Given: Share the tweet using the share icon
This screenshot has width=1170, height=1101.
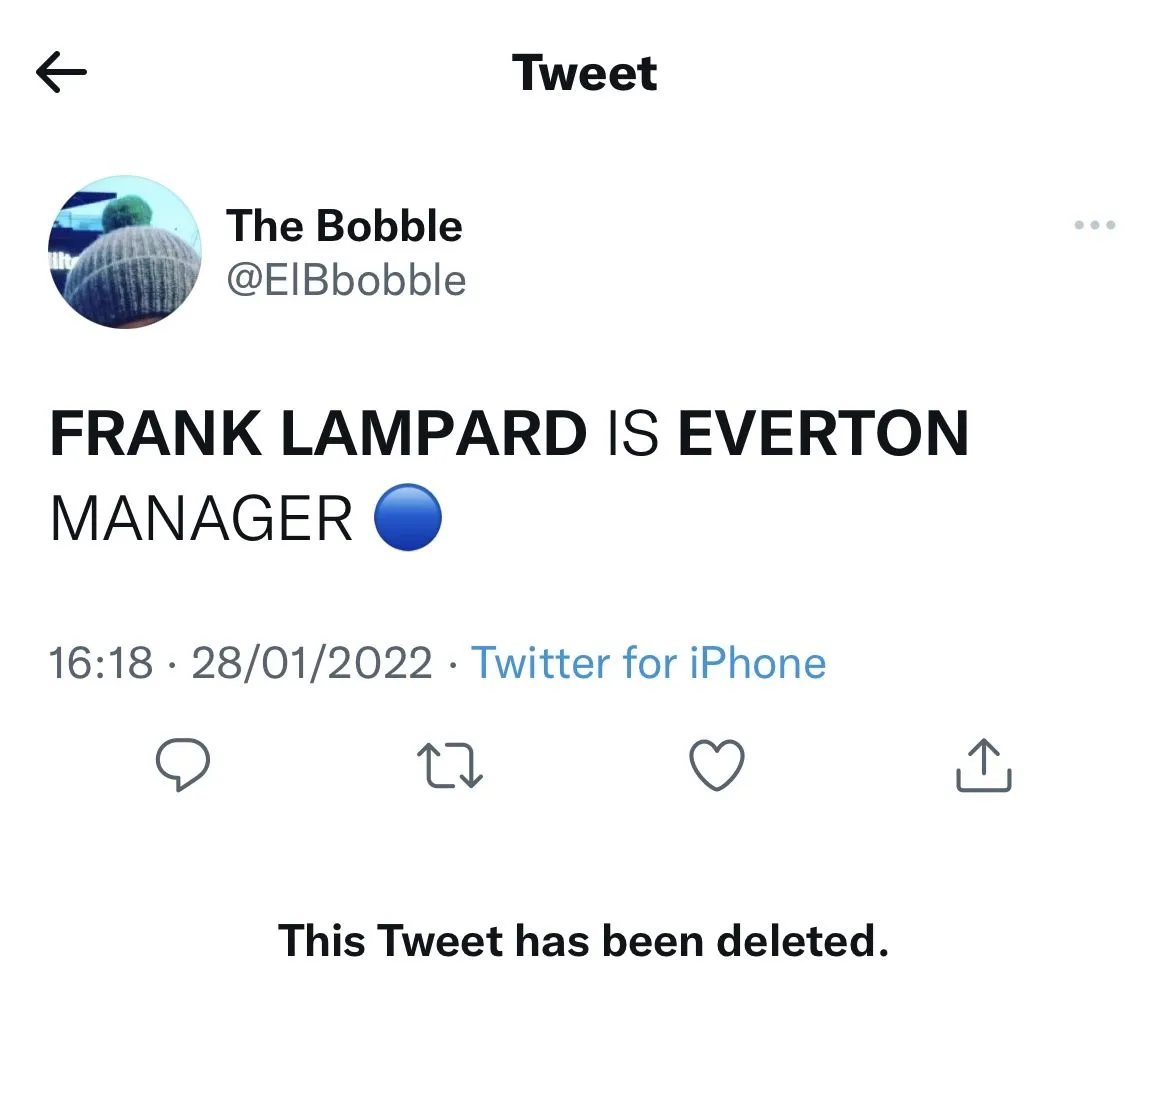Looking at the screenshot, I should (x=984, y=765).
